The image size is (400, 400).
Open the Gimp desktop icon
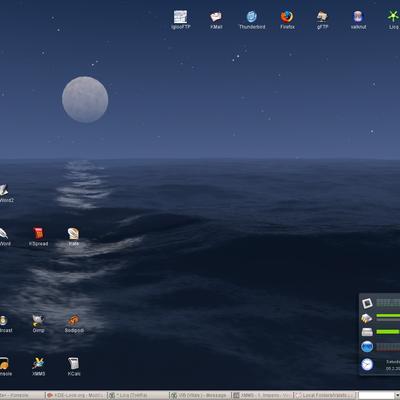[38, 323]
